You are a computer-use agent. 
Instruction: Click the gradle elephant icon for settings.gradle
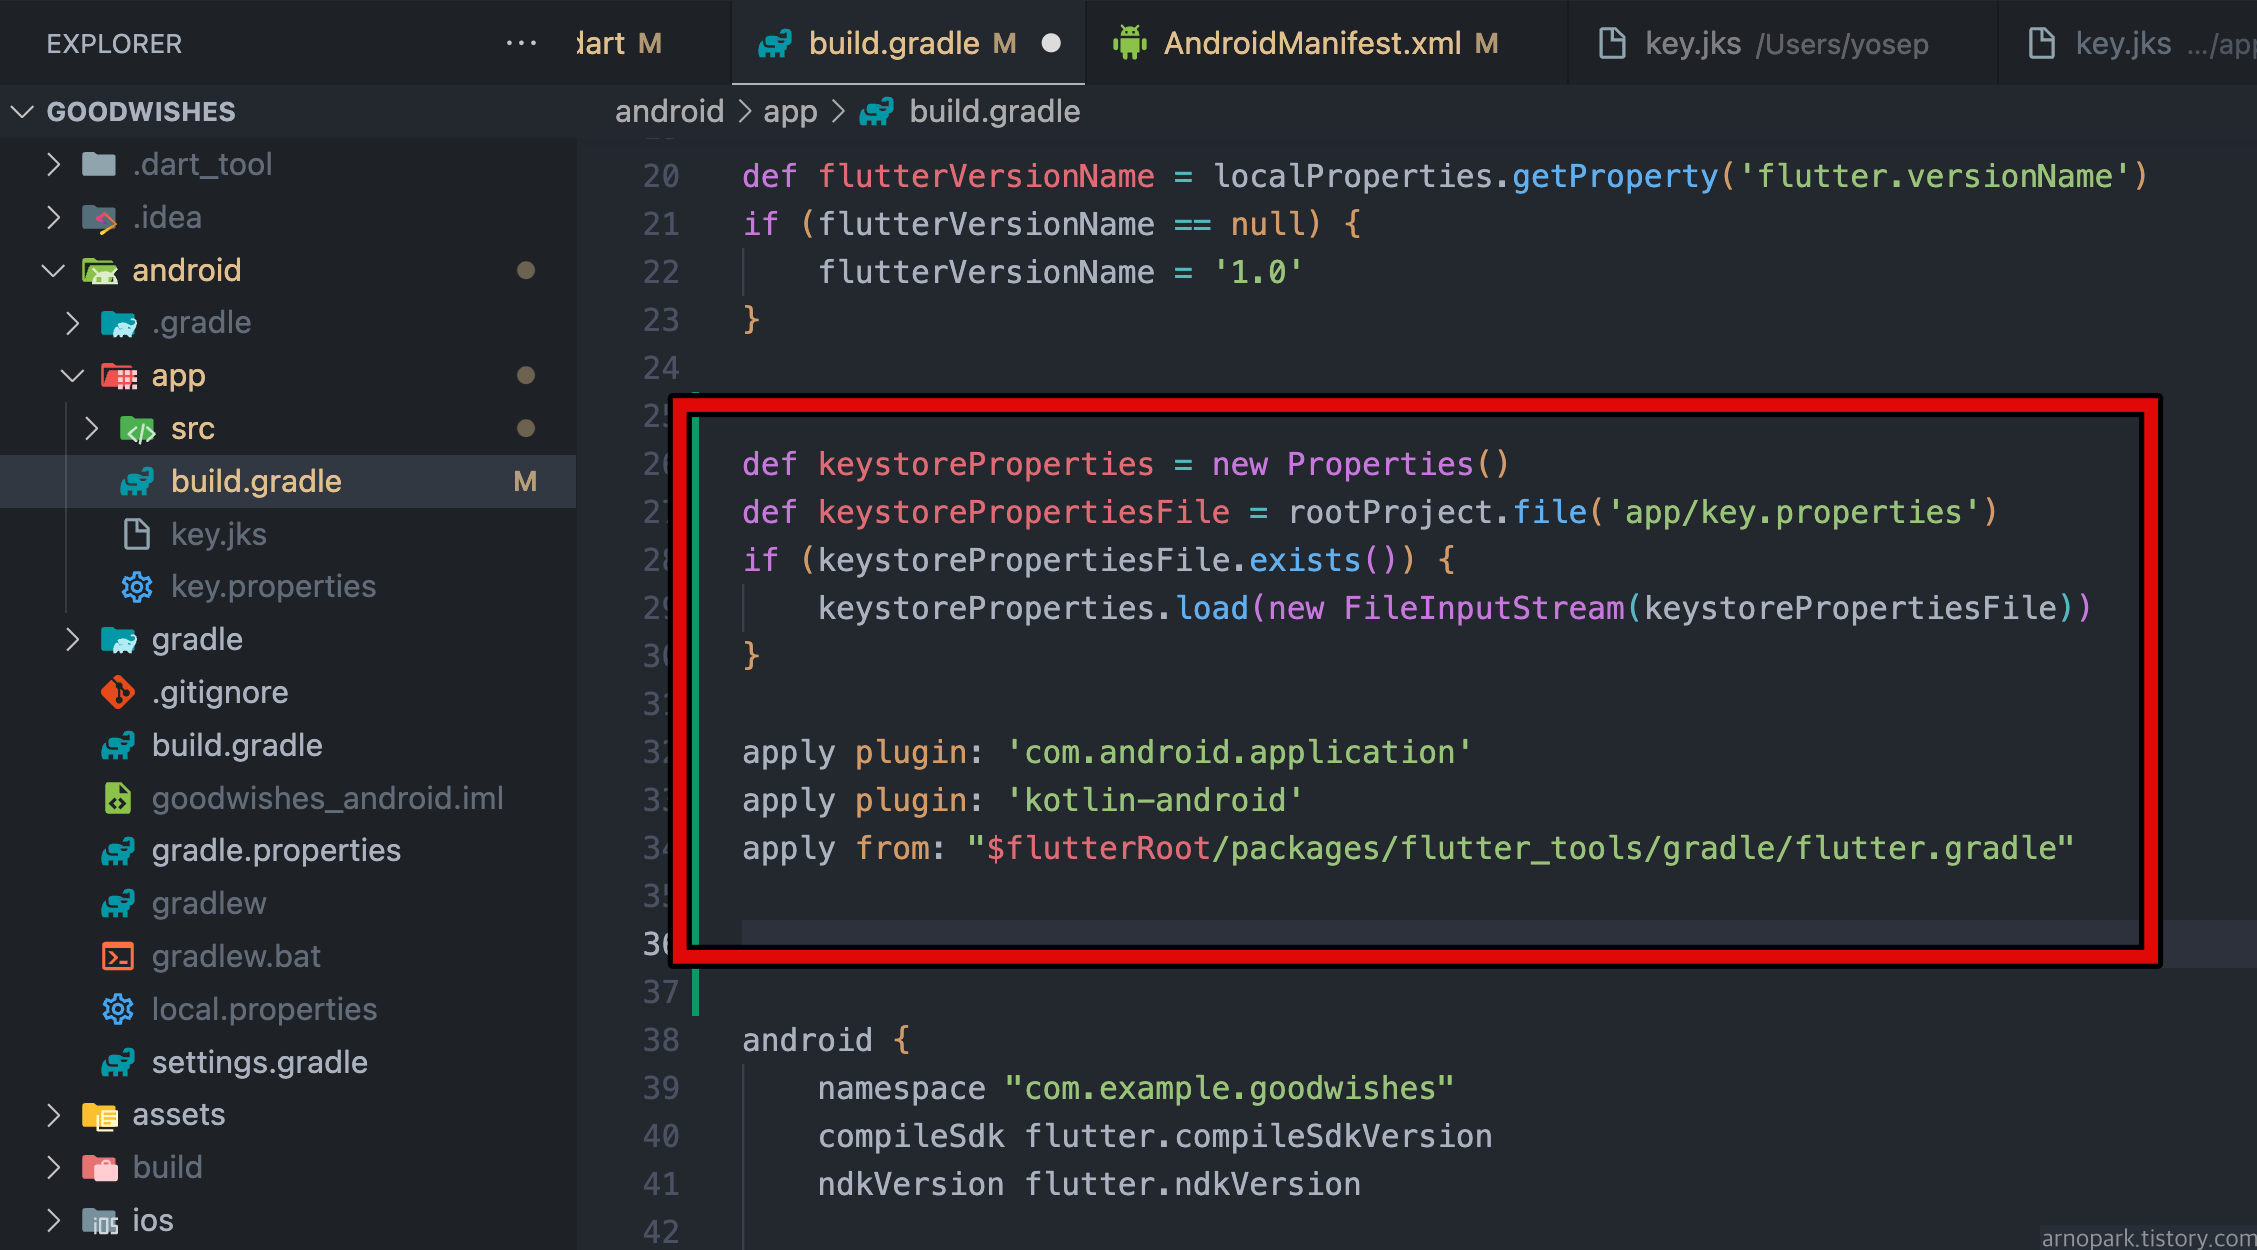118,1062
